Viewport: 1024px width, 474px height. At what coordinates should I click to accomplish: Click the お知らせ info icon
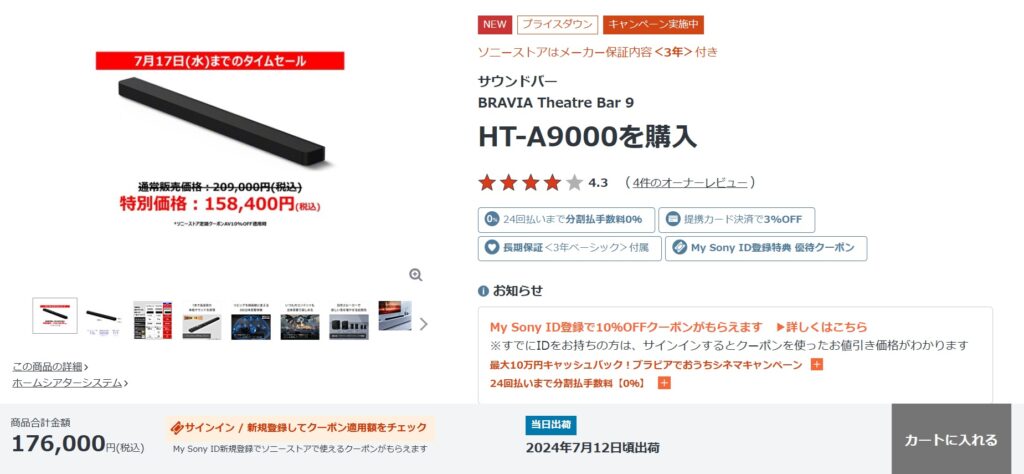click(x=483, y=291)
